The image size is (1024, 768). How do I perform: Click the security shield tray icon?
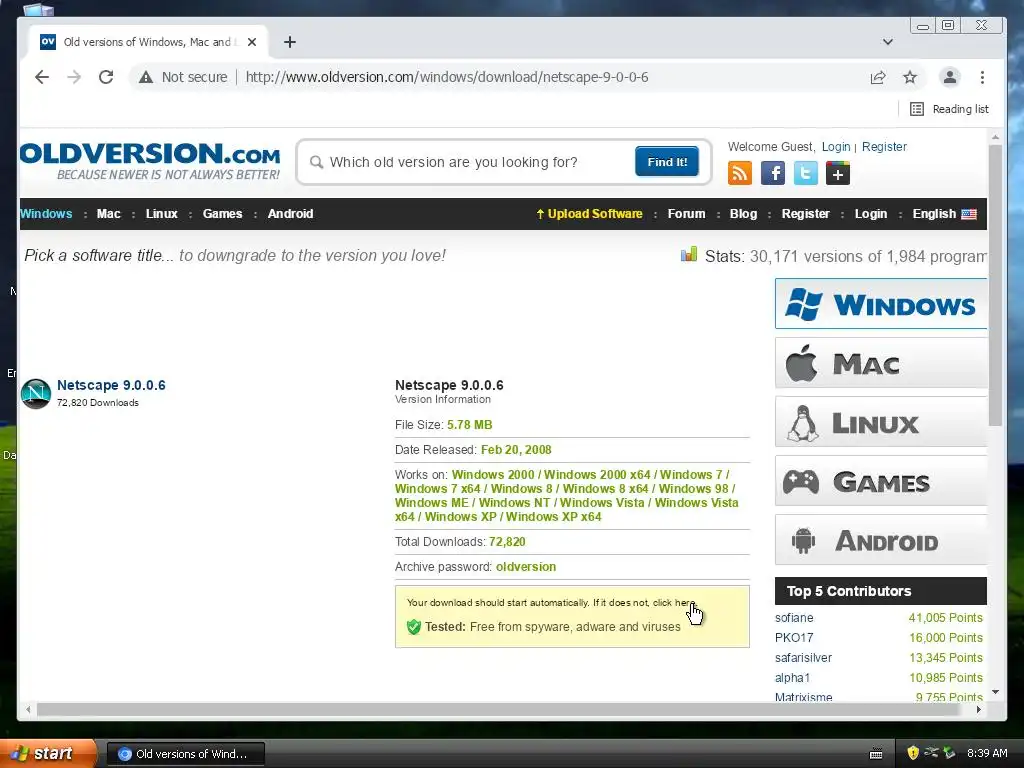coord(912,753)
